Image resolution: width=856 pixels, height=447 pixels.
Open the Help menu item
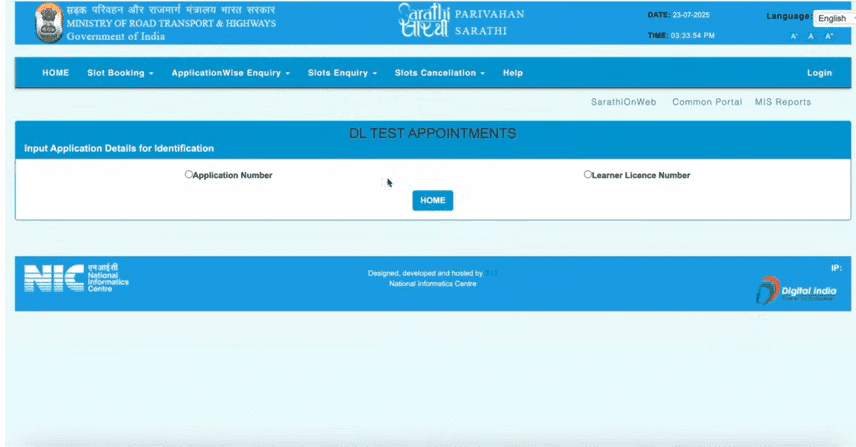pyautogui.click(x=513, y=73)
